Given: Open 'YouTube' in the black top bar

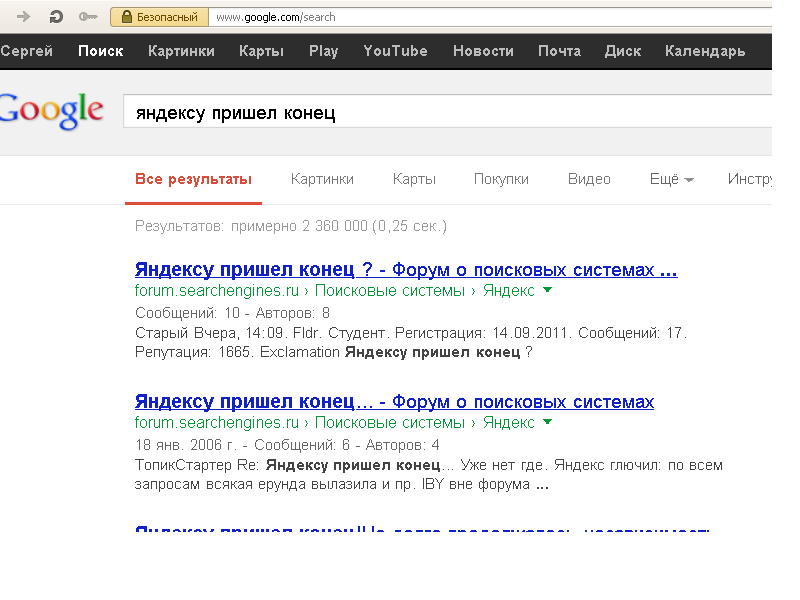Looking at the screenshot, I should point(395,51).
